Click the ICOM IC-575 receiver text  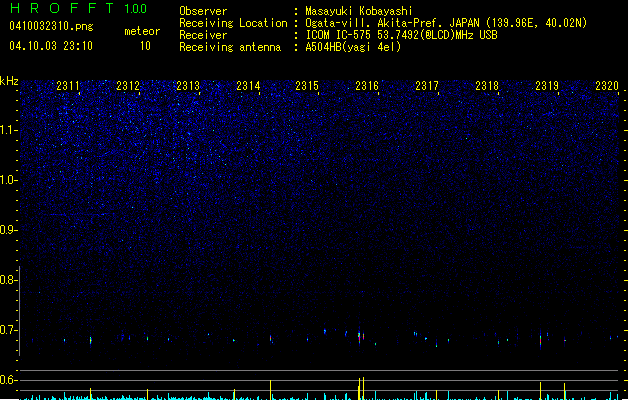(401, 35)
